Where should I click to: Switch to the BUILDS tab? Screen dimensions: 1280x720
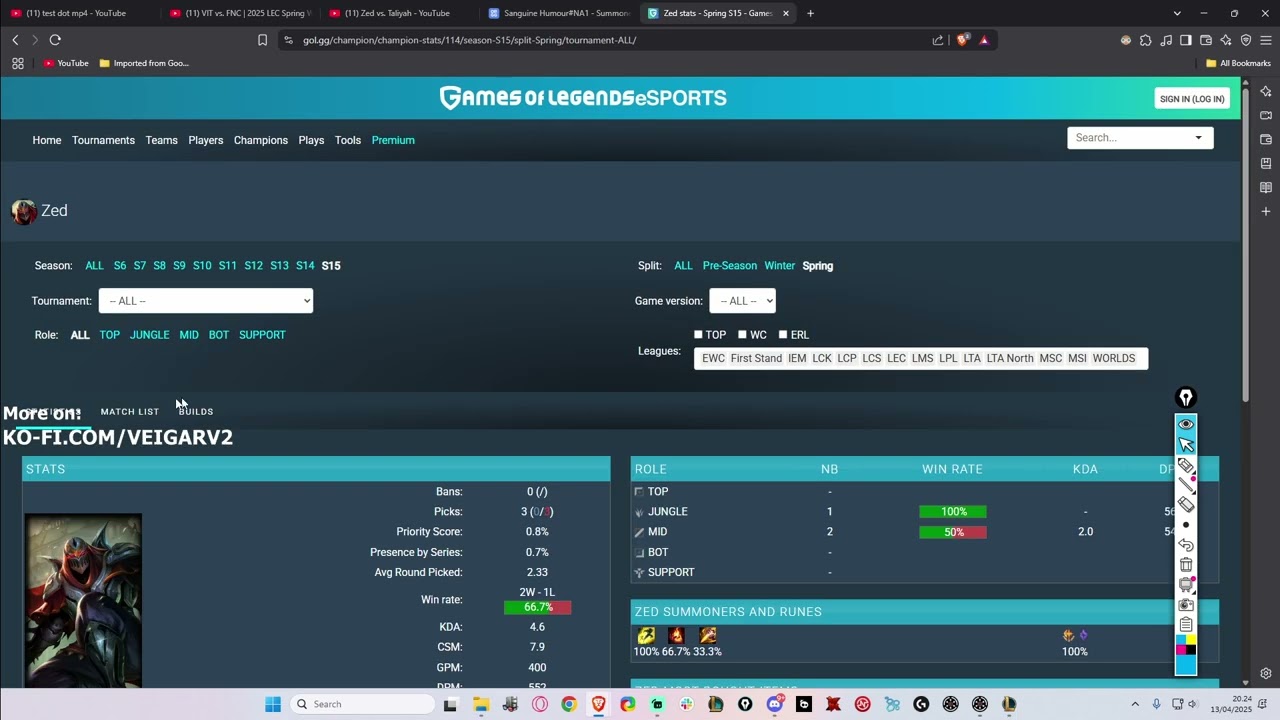(x=196, y=412)
